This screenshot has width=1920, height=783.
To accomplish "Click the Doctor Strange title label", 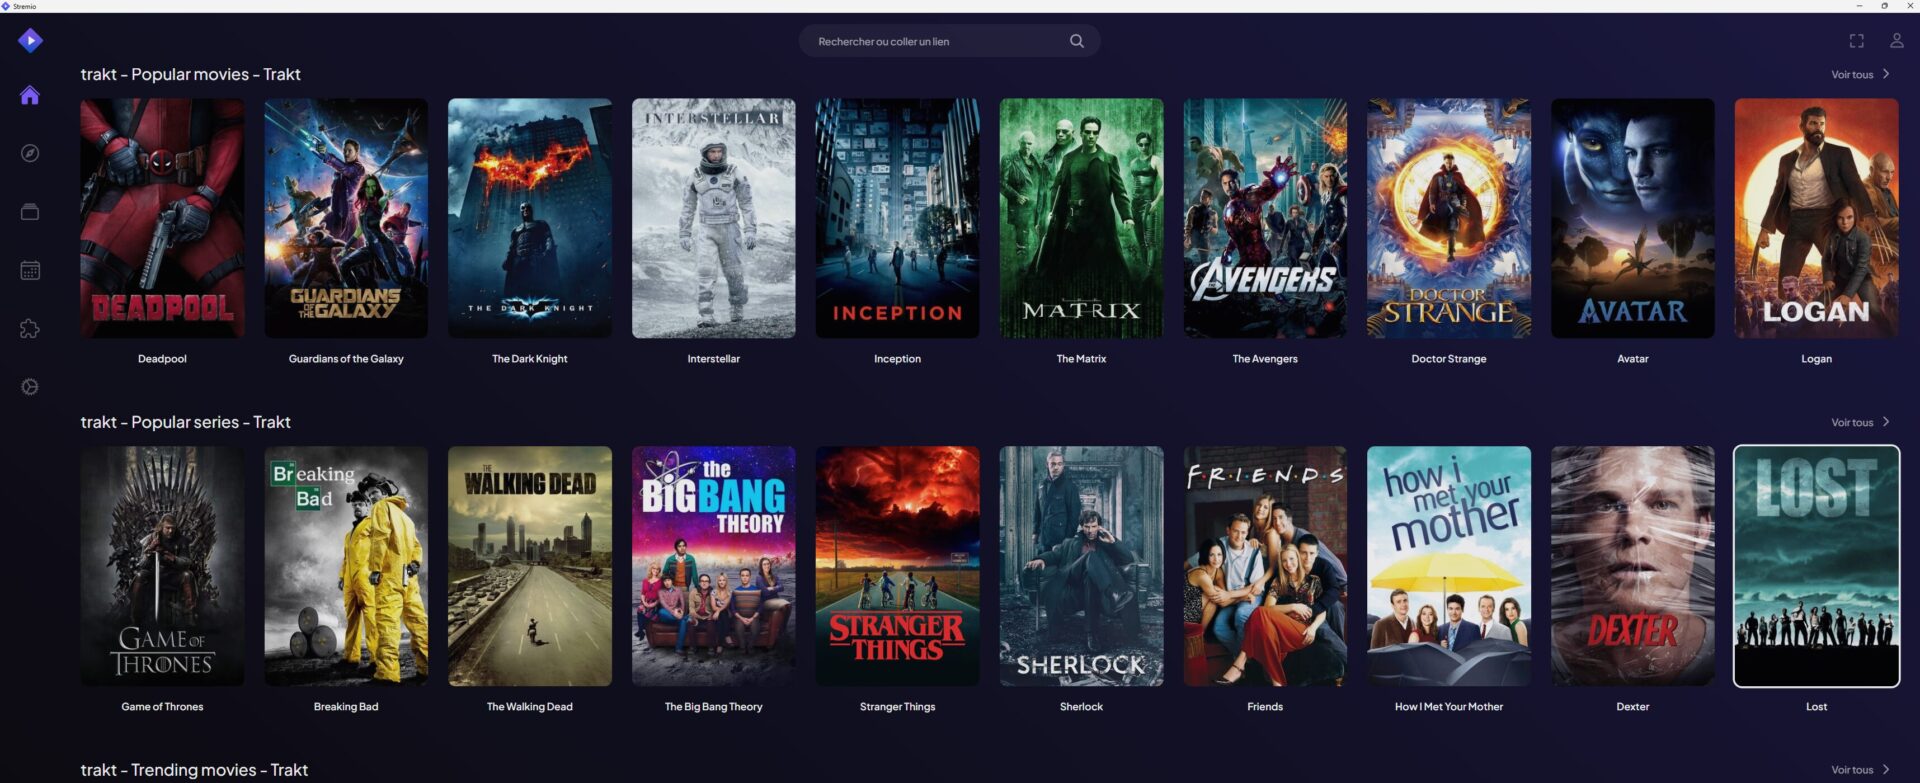I will 1448,359.
